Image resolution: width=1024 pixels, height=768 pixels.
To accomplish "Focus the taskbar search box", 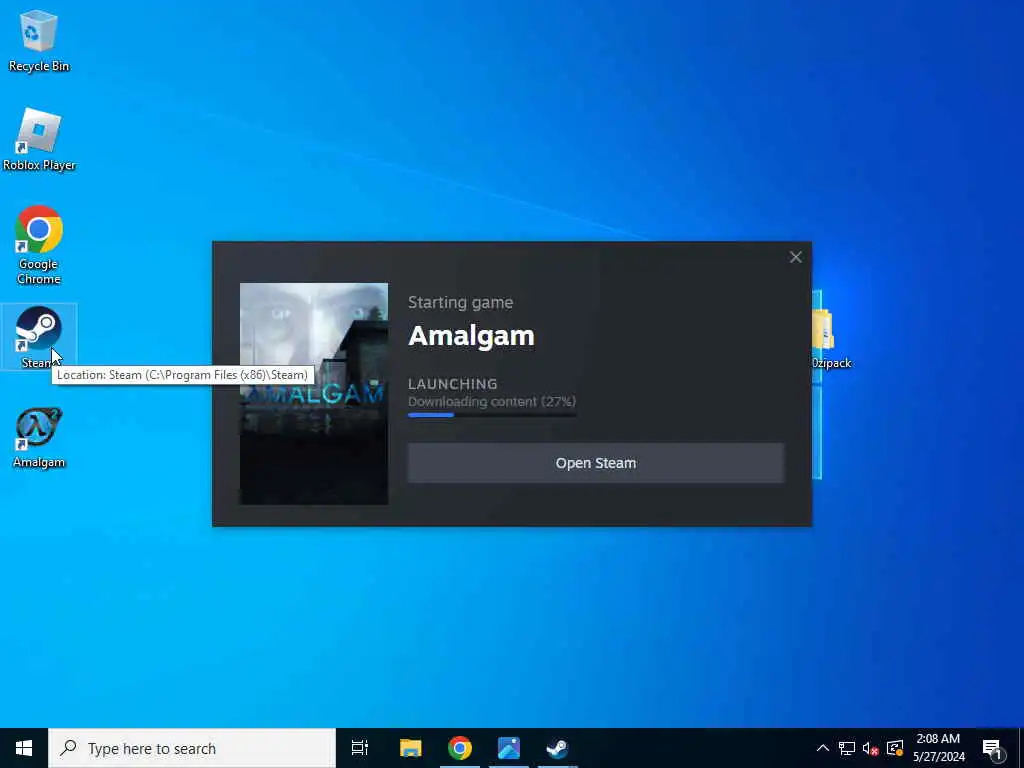I will coord(192,748).
